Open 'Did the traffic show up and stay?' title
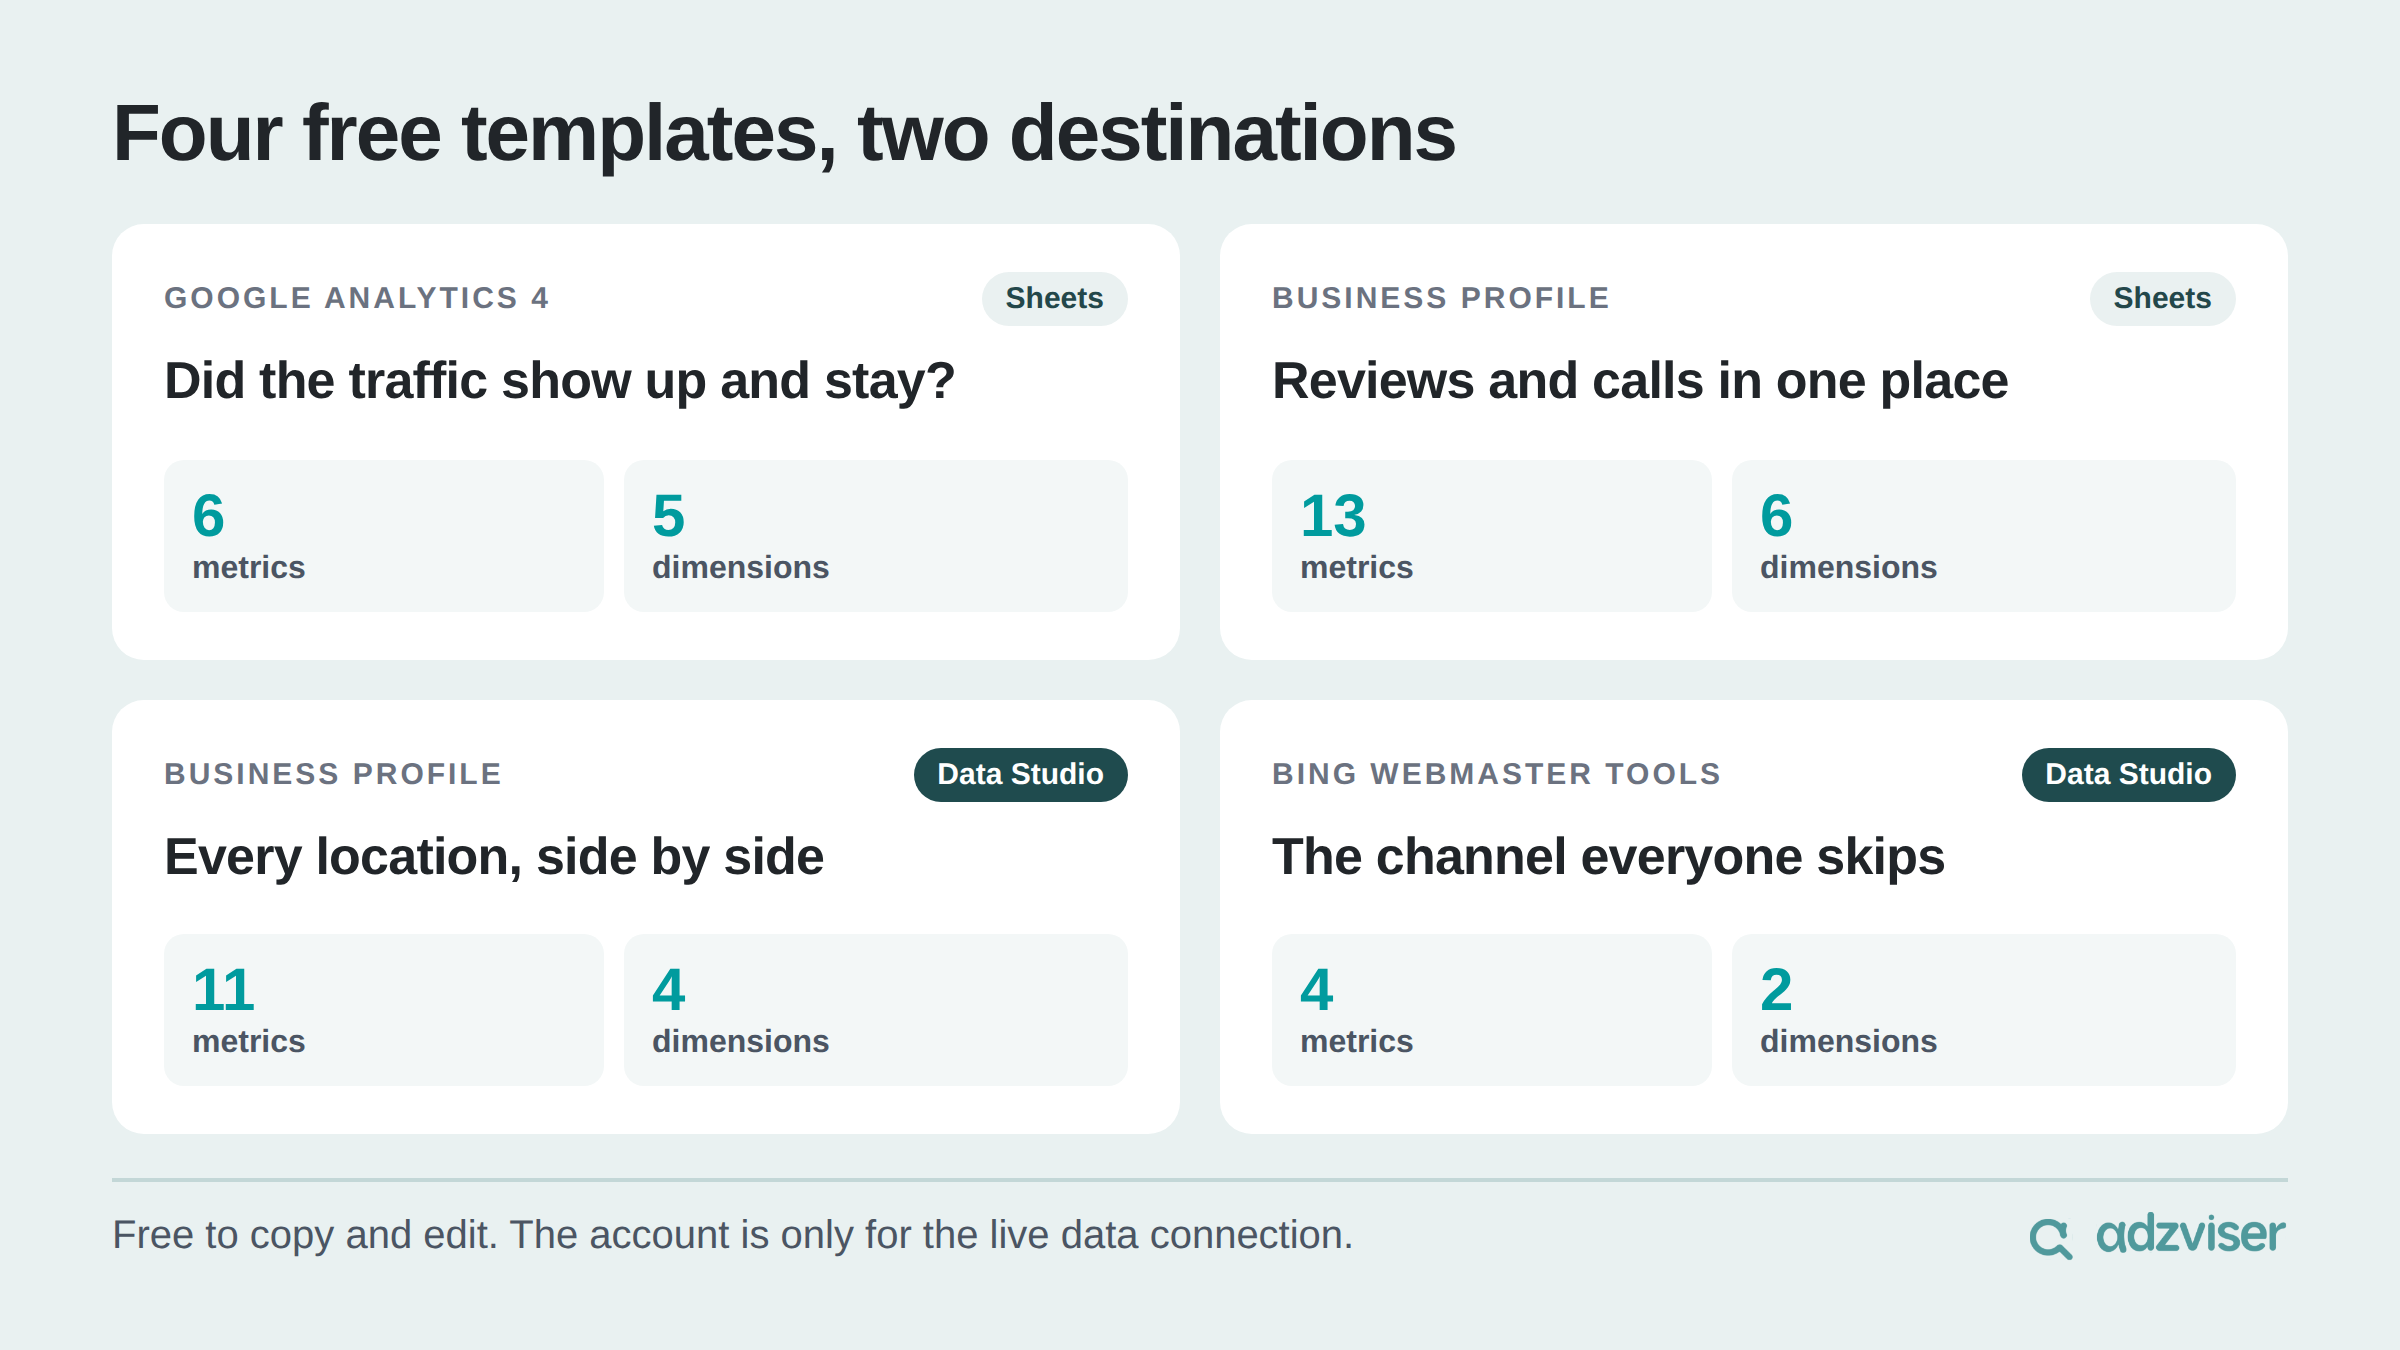Image resolution: width=2400 pixels, height=1350 pixels. coord(560,381)
